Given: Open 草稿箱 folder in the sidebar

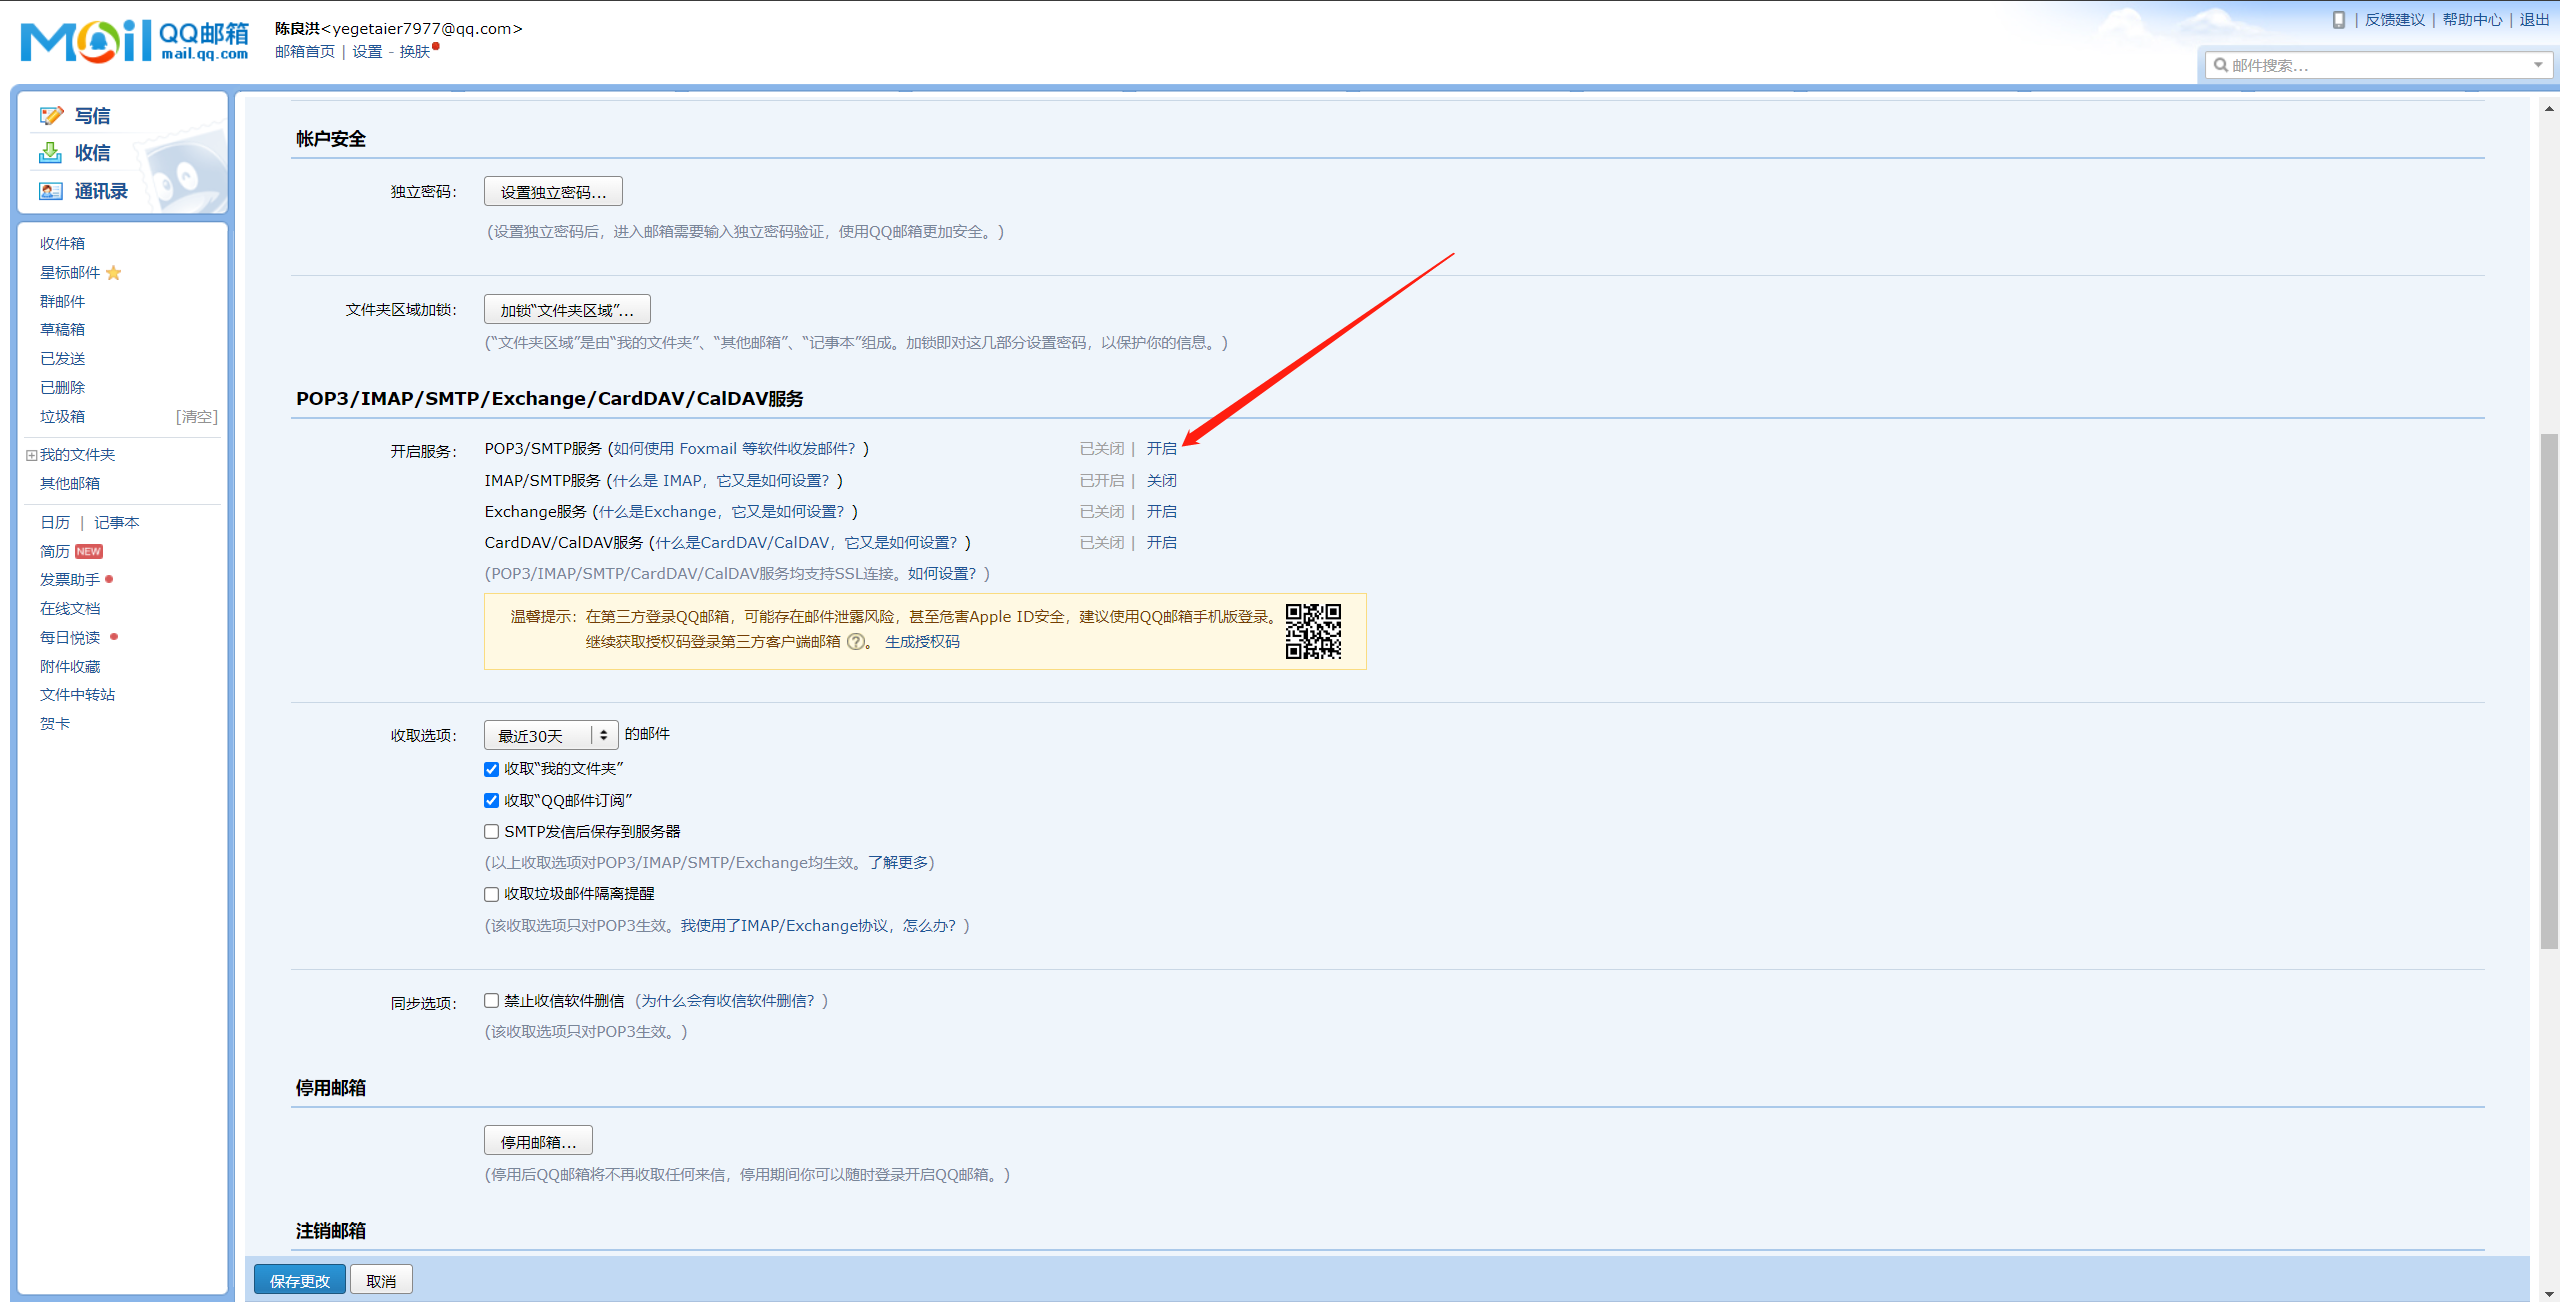Looking at the screenshot, I should 62,330.
